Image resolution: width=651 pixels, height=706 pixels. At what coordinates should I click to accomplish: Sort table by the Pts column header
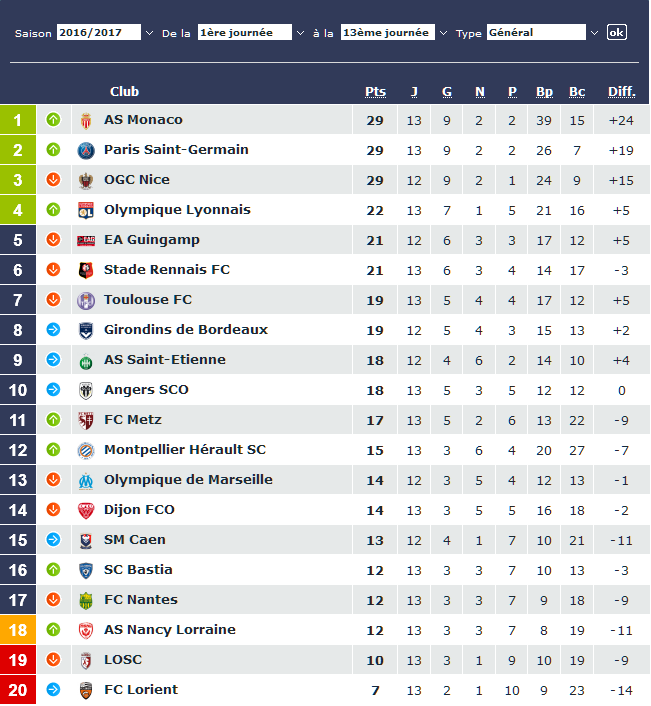coord(375,91)
